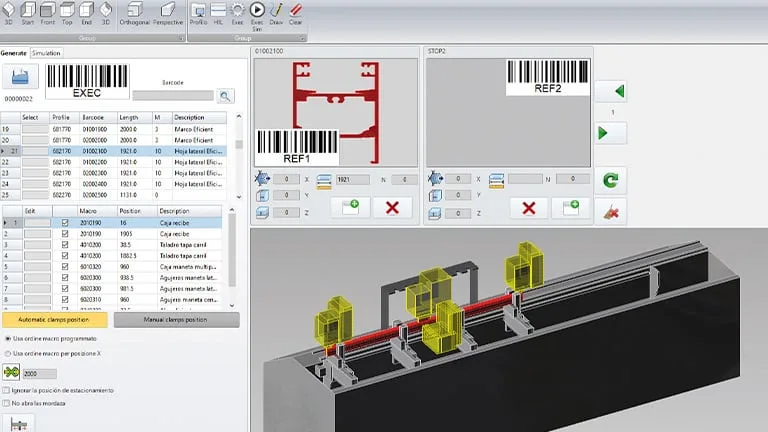Click the length icon in STOP2 panel
This screenshot has width=768, height=432.
tap(496, 181)
